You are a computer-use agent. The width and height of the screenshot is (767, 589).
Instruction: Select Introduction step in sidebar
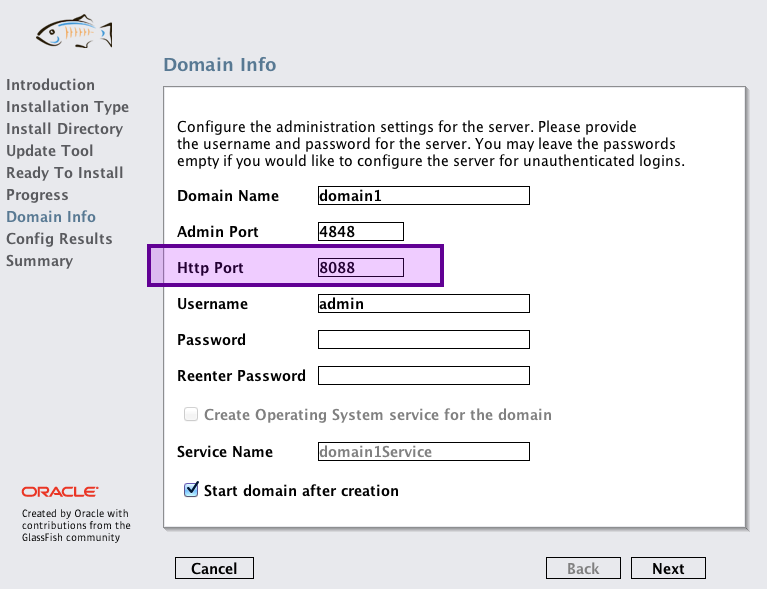pyautogui.click(x=50, y=85)
